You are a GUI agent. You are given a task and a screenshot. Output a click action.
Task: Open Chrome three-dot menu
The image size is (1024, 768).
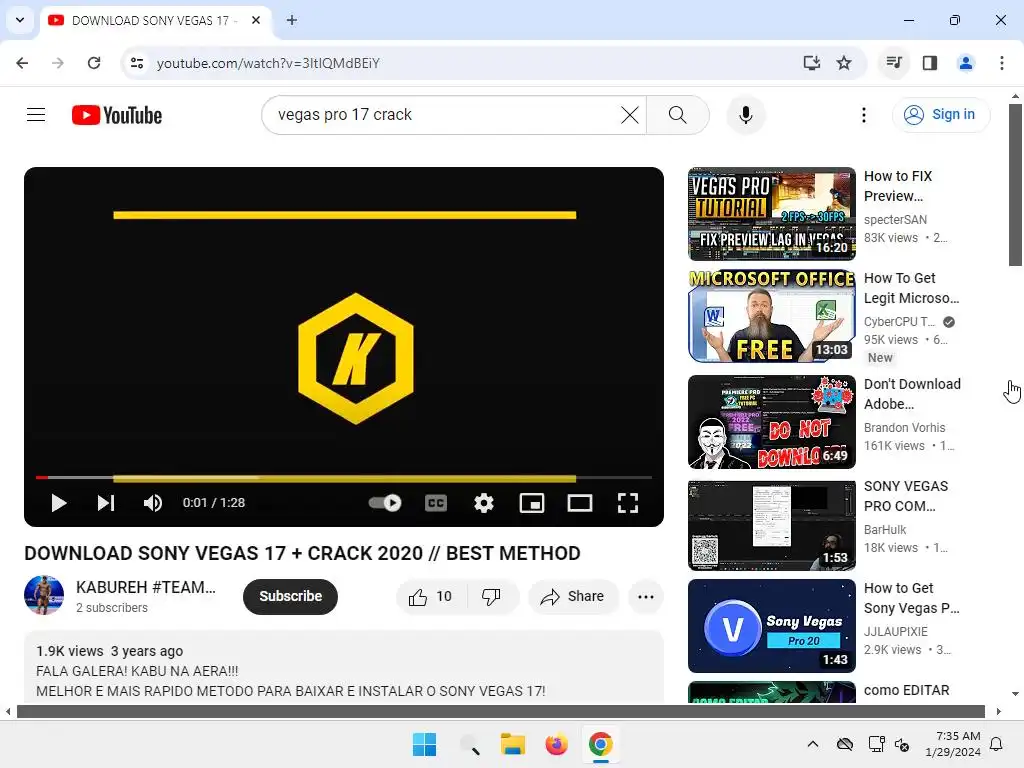tap(1002, 63)
